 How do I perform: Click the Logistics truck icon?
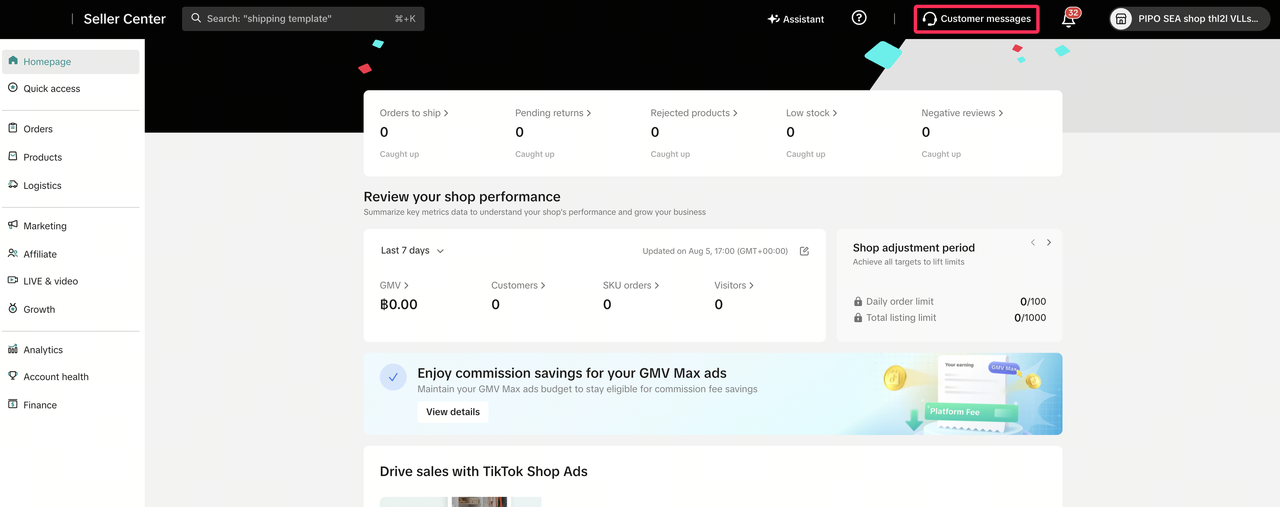tap(13, 185)
